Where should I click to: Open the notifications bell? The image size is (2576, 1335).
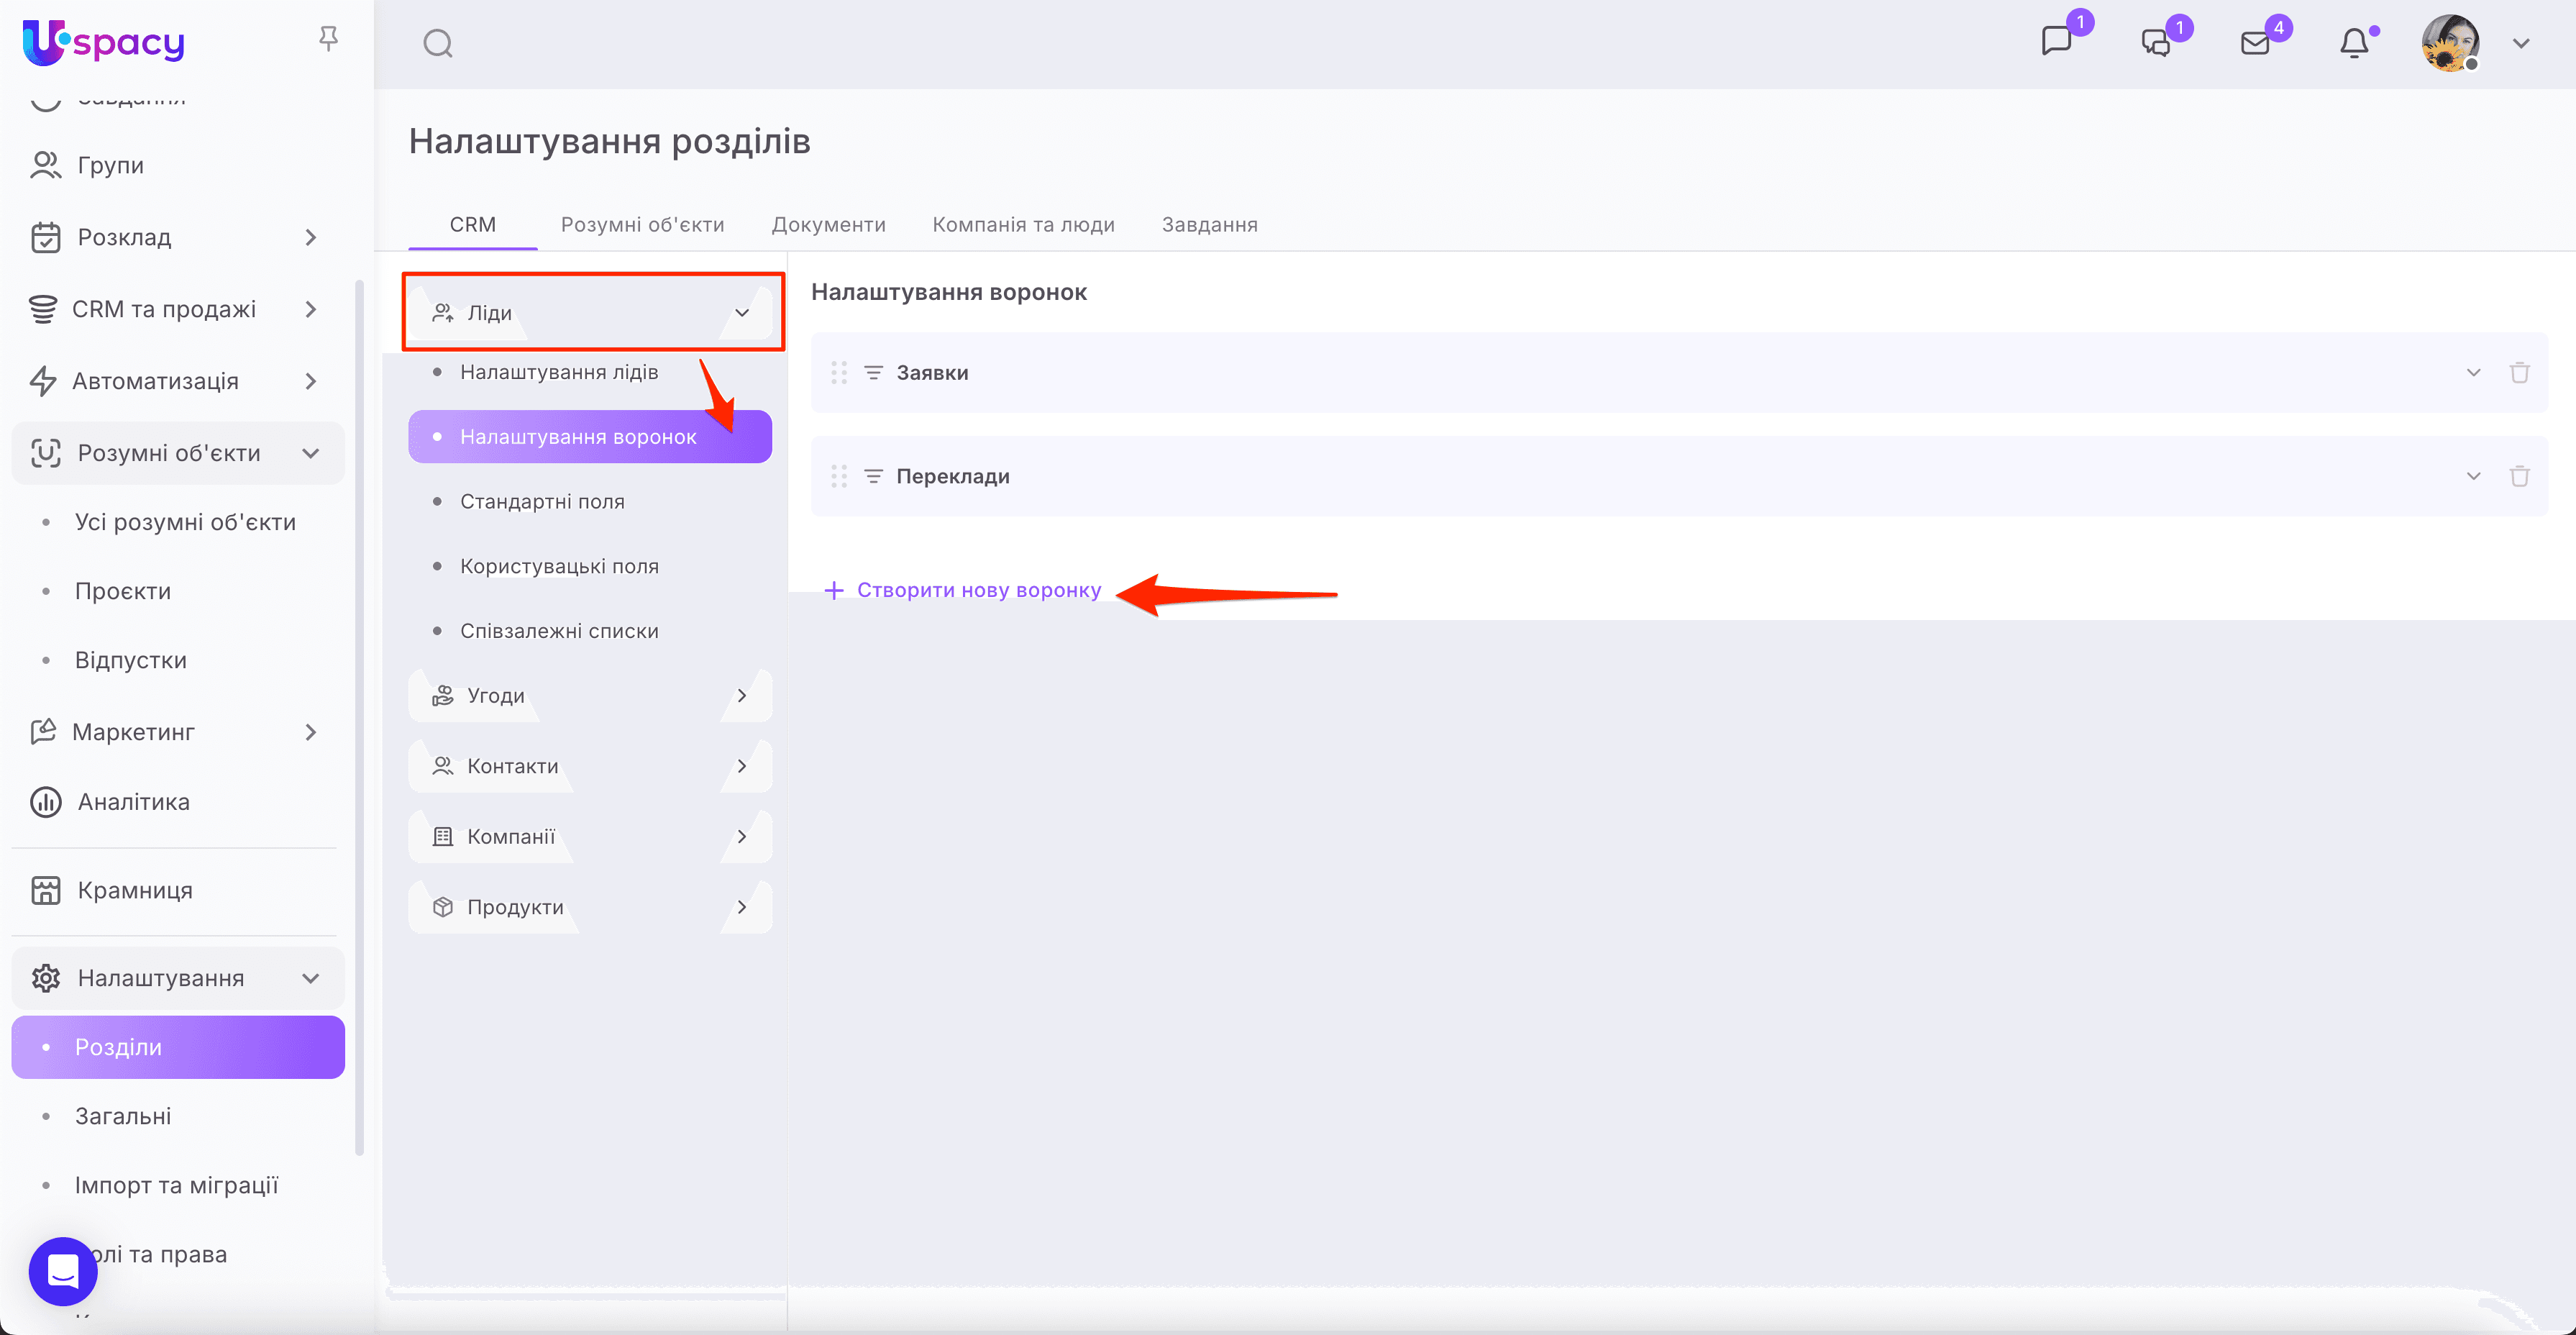2354,44
